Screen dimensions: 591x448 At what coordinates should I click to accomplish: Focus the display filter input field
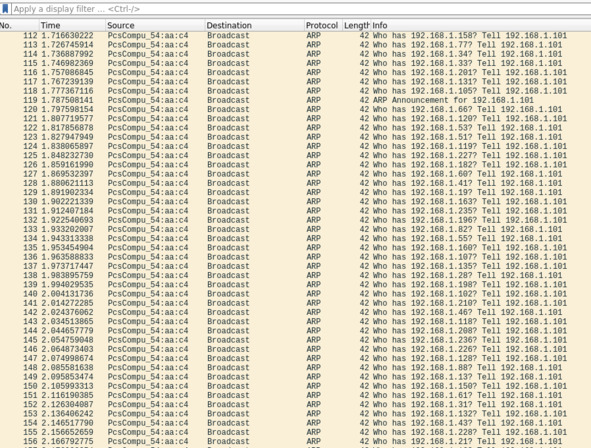point(301,9)
